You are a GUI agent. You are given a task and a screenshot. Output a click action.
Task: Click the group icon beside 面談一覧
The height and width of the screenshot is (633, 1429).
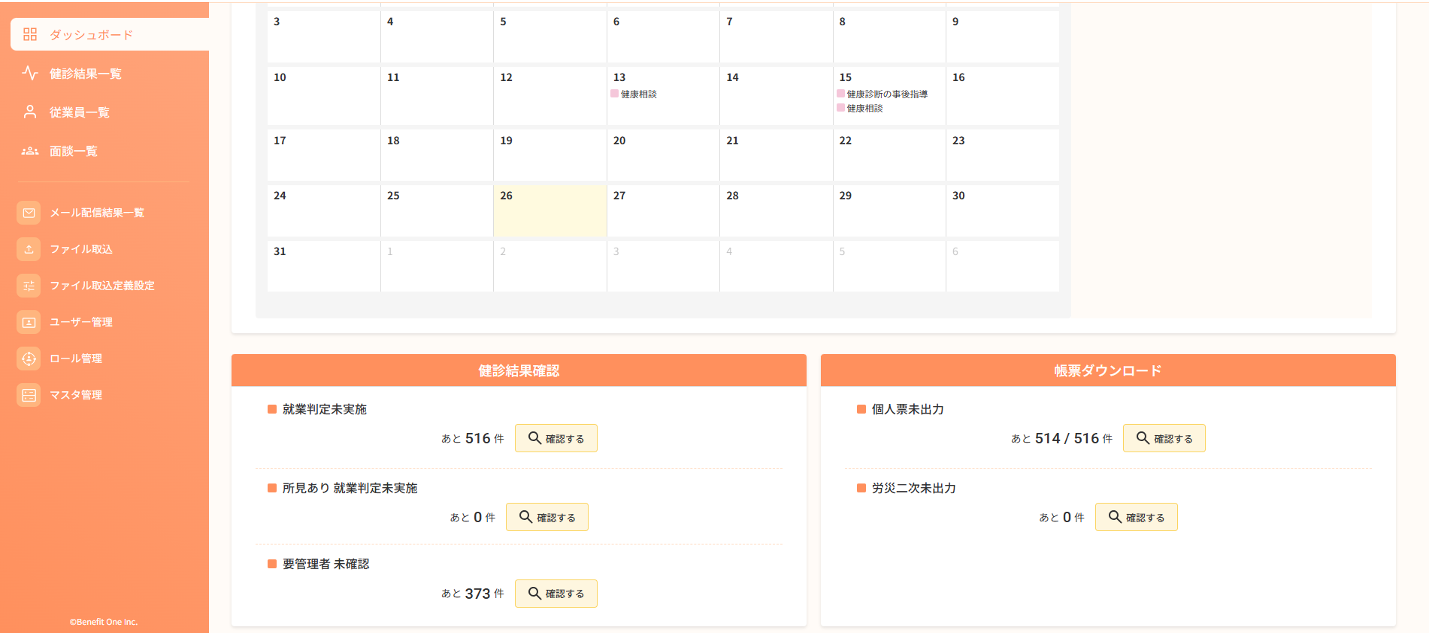click(x=30, y=151)
